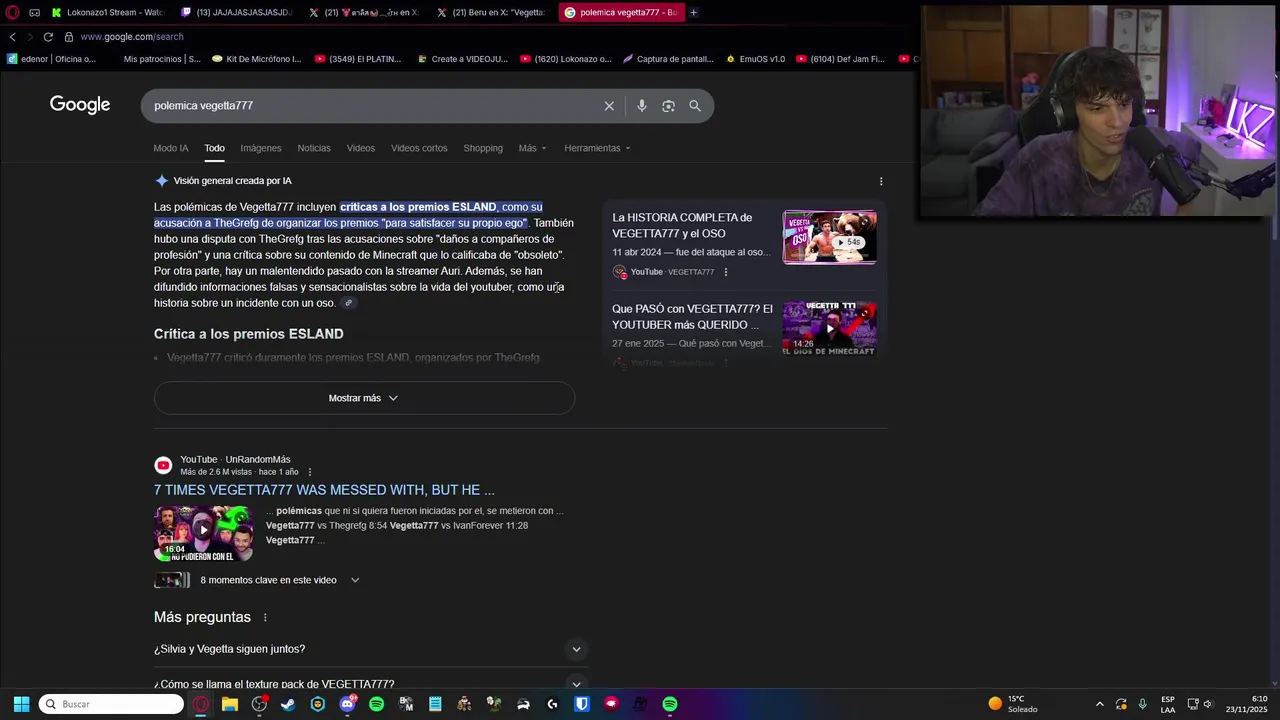This screenshot has height=720, width=1280.
Task: Switch to Modo IA tab
Action: (171, 148)
